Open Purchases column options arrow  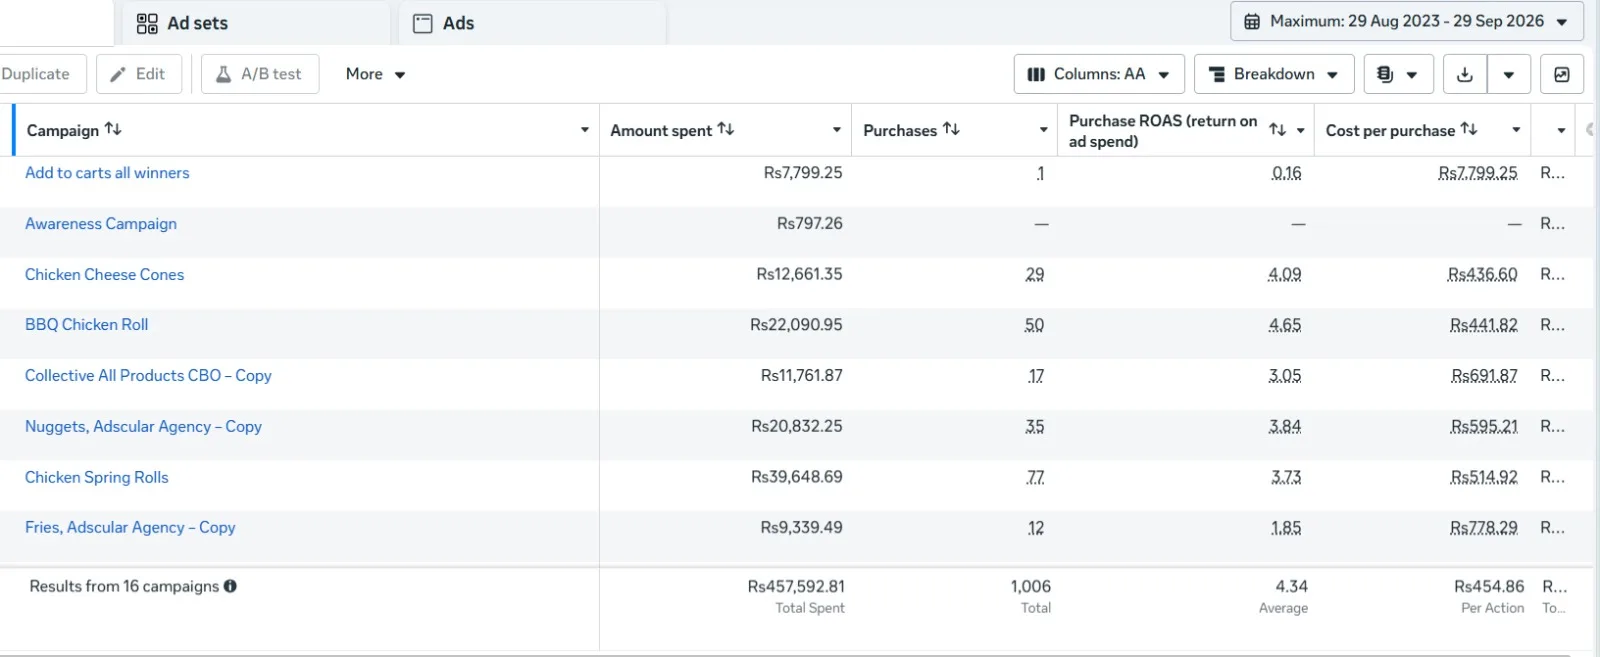click(1043, 130)
